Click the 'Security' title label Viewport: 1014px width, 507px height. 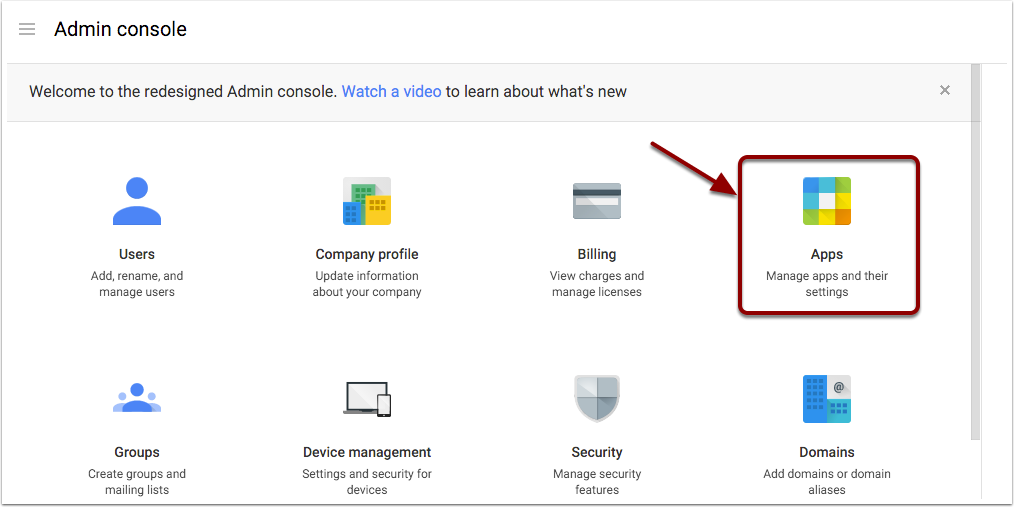[x=597, y=452]
